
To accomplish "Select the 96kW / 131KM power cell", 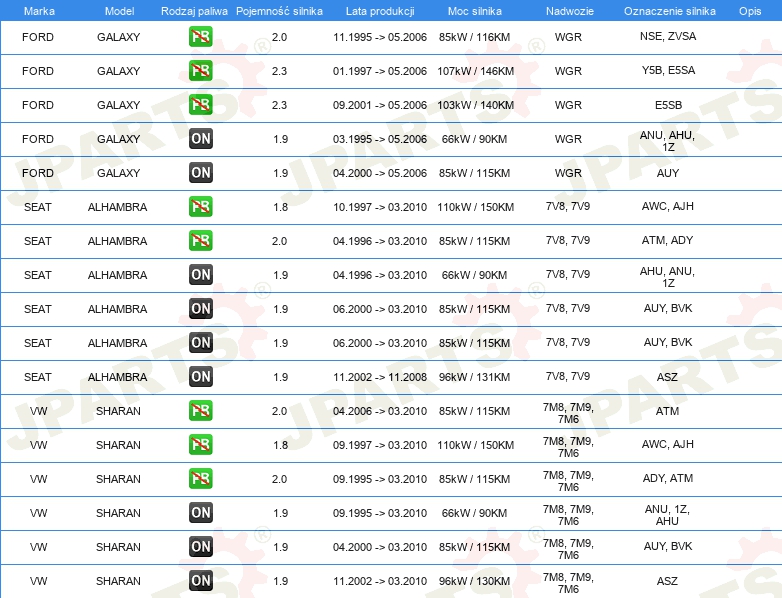I will [x=474, y=377].
